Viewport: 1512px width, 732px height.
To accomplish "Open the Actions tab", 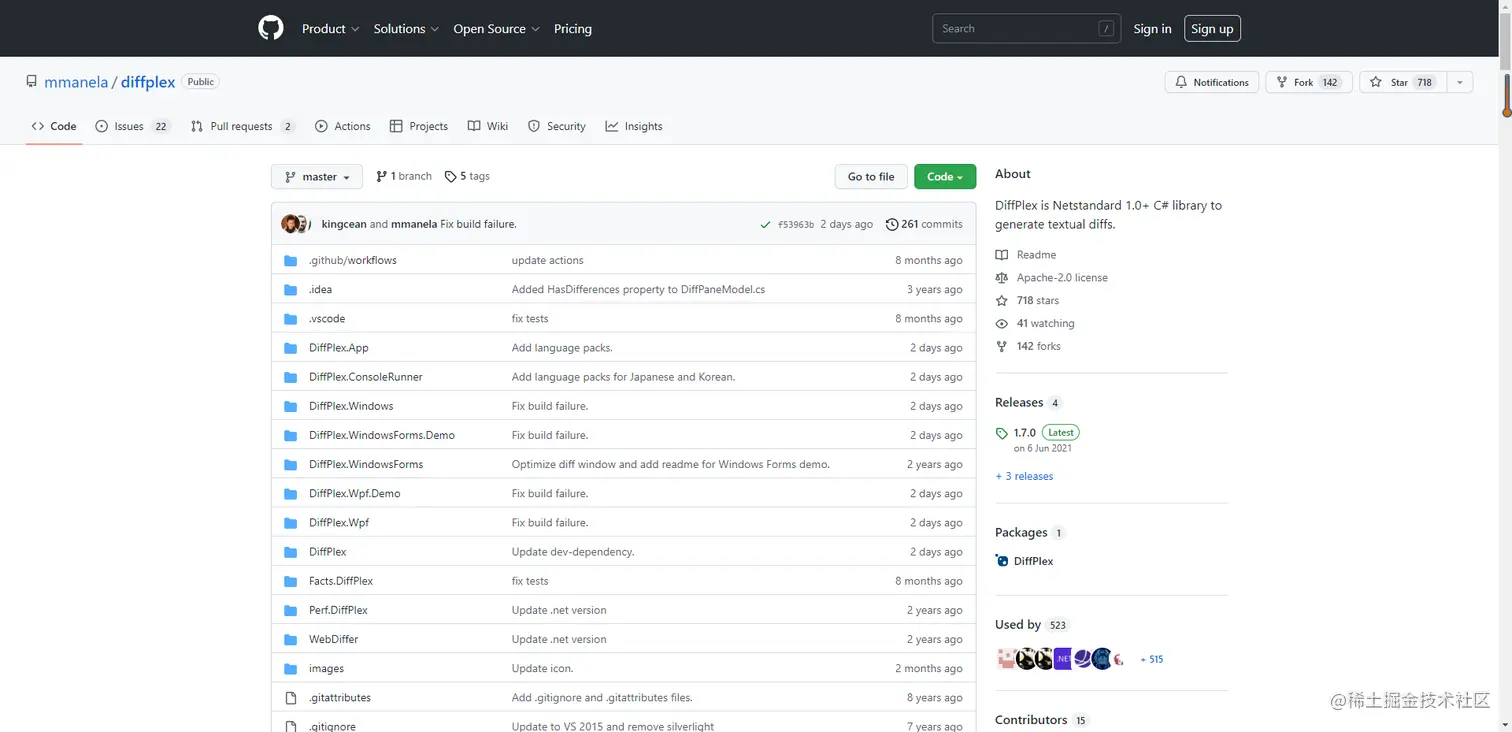I will (343, 126).
